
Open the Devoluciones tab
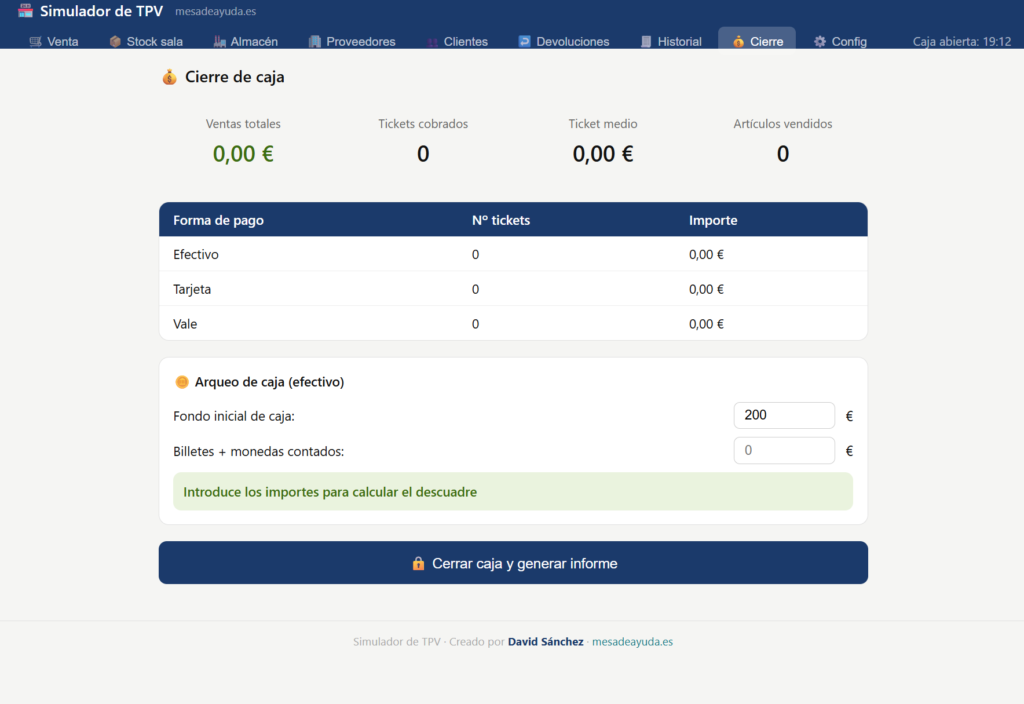click(564, 41)
